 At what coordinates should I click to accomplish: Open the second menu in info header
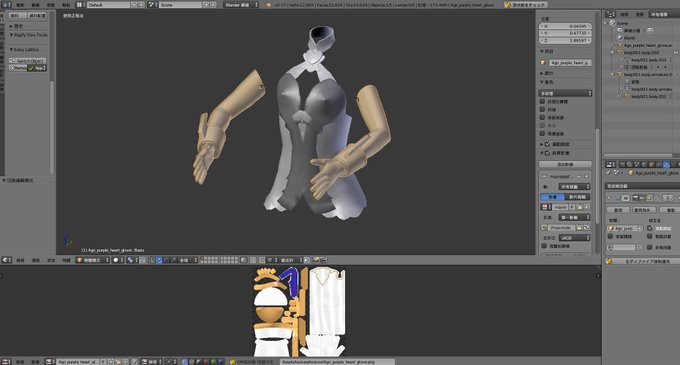36,5
